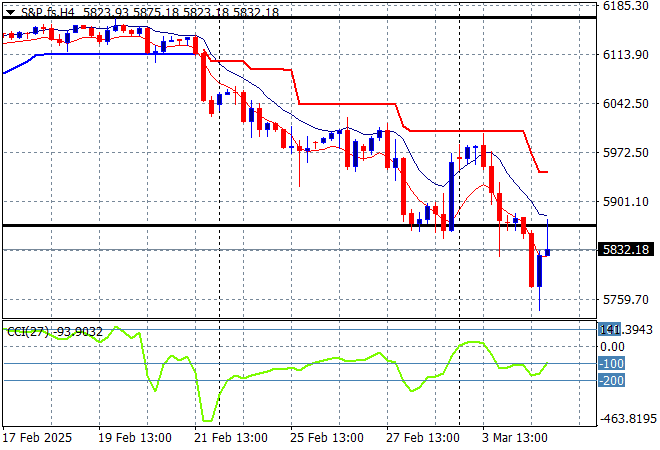Click the 5901.10 price axis label
This screenshot has height=450, width=660.
[625, 202]
